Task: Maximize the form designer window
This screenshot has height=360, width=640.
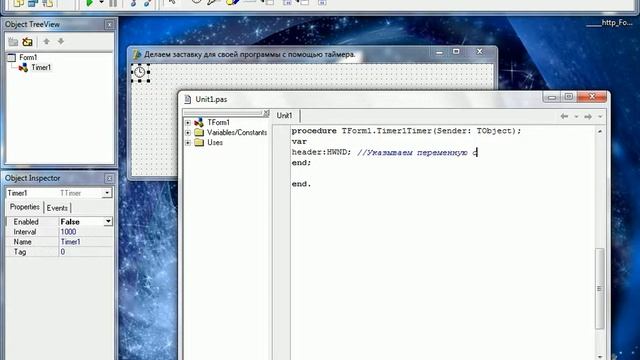Action: 456,52
